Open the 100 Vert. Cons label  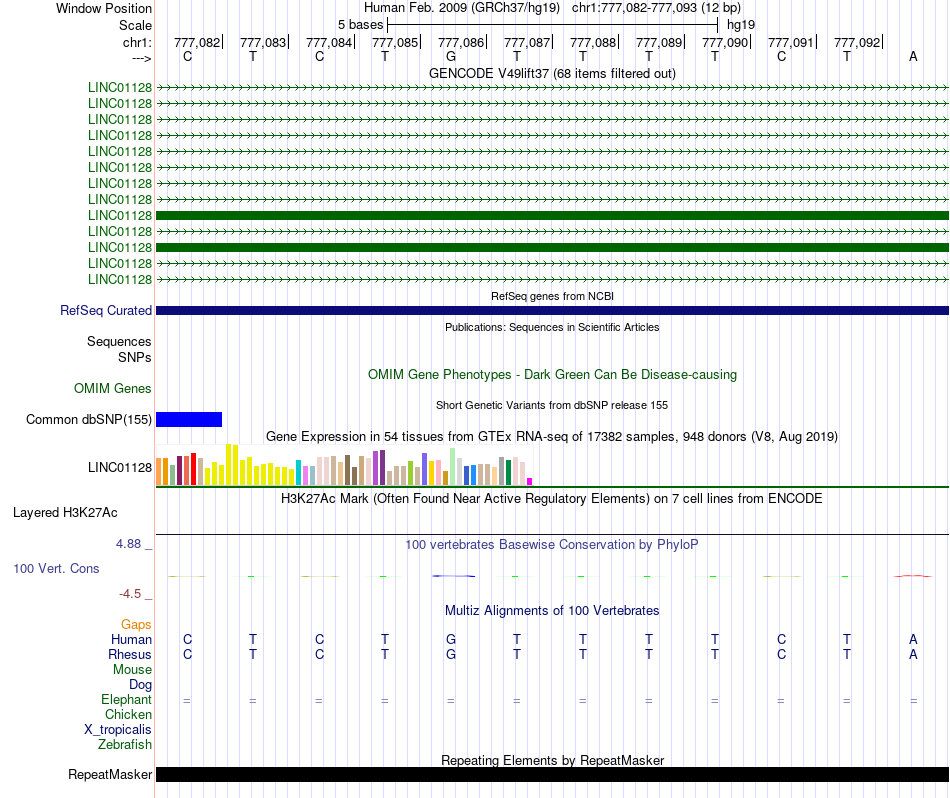click(x=56, y=568)
